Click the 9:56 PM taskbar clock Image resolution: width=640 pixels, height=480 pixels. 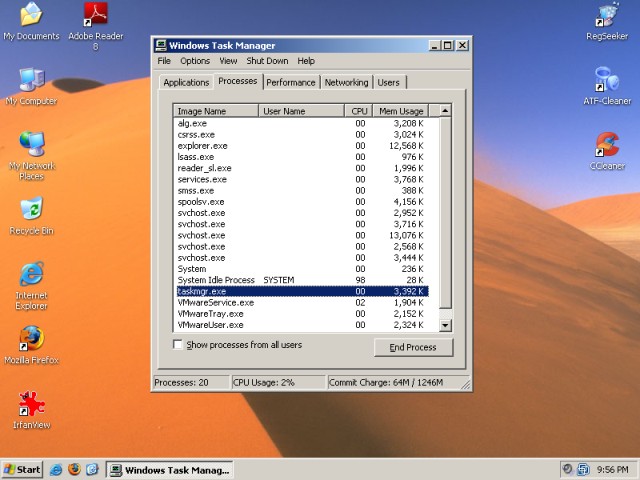point(613,469)
